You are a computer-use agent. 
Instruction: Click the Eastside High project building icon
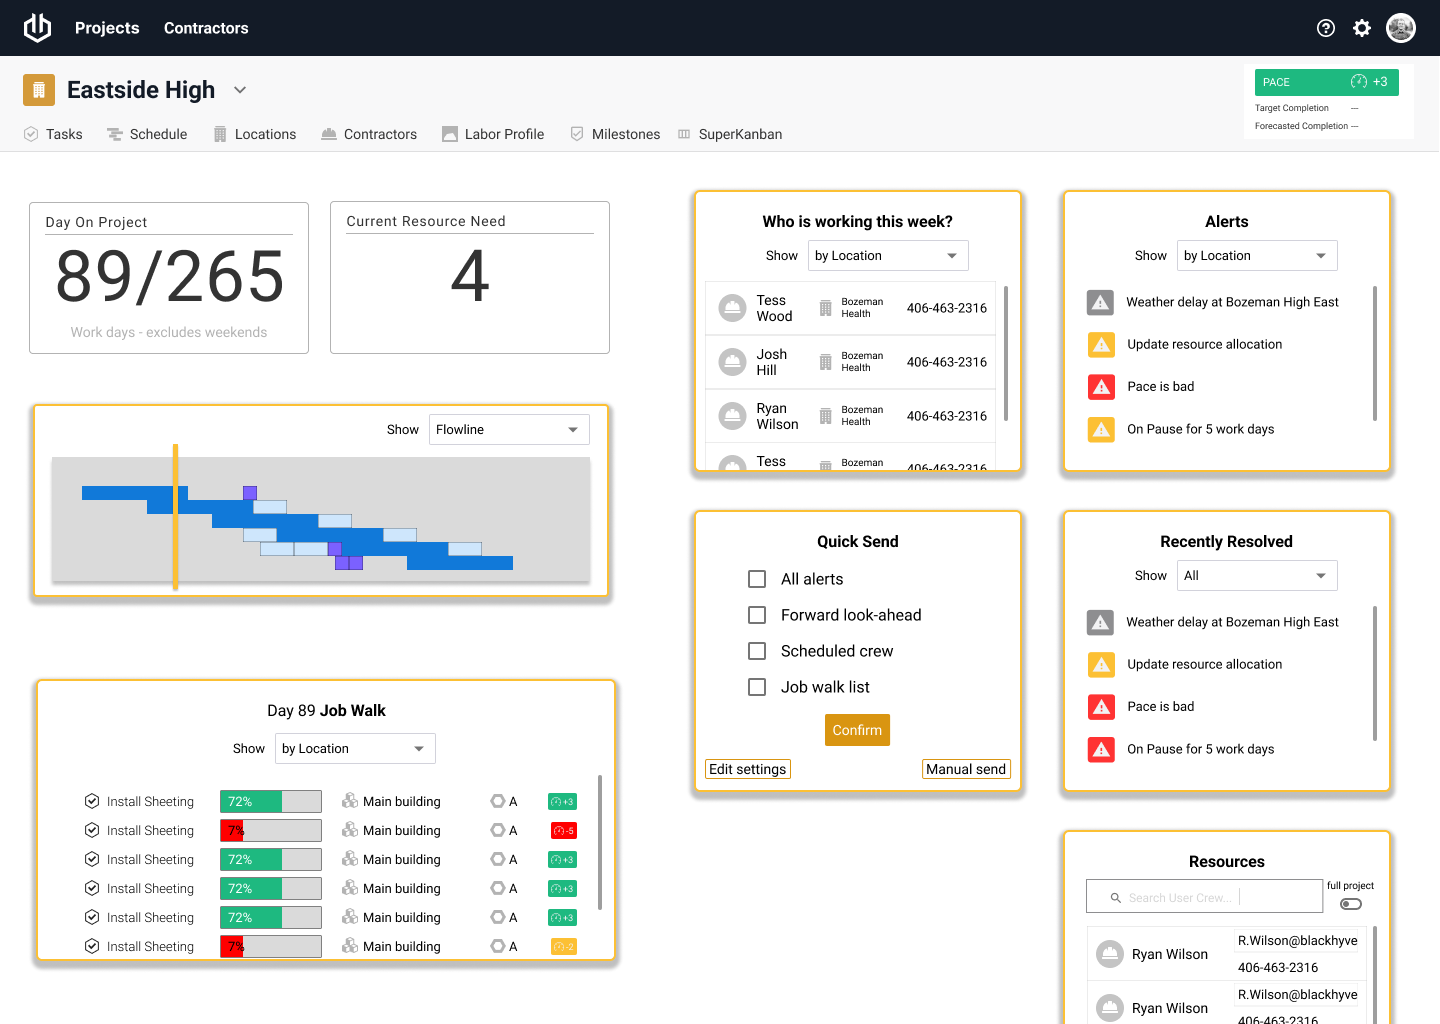pyautogui.click(x=39, y=90)
